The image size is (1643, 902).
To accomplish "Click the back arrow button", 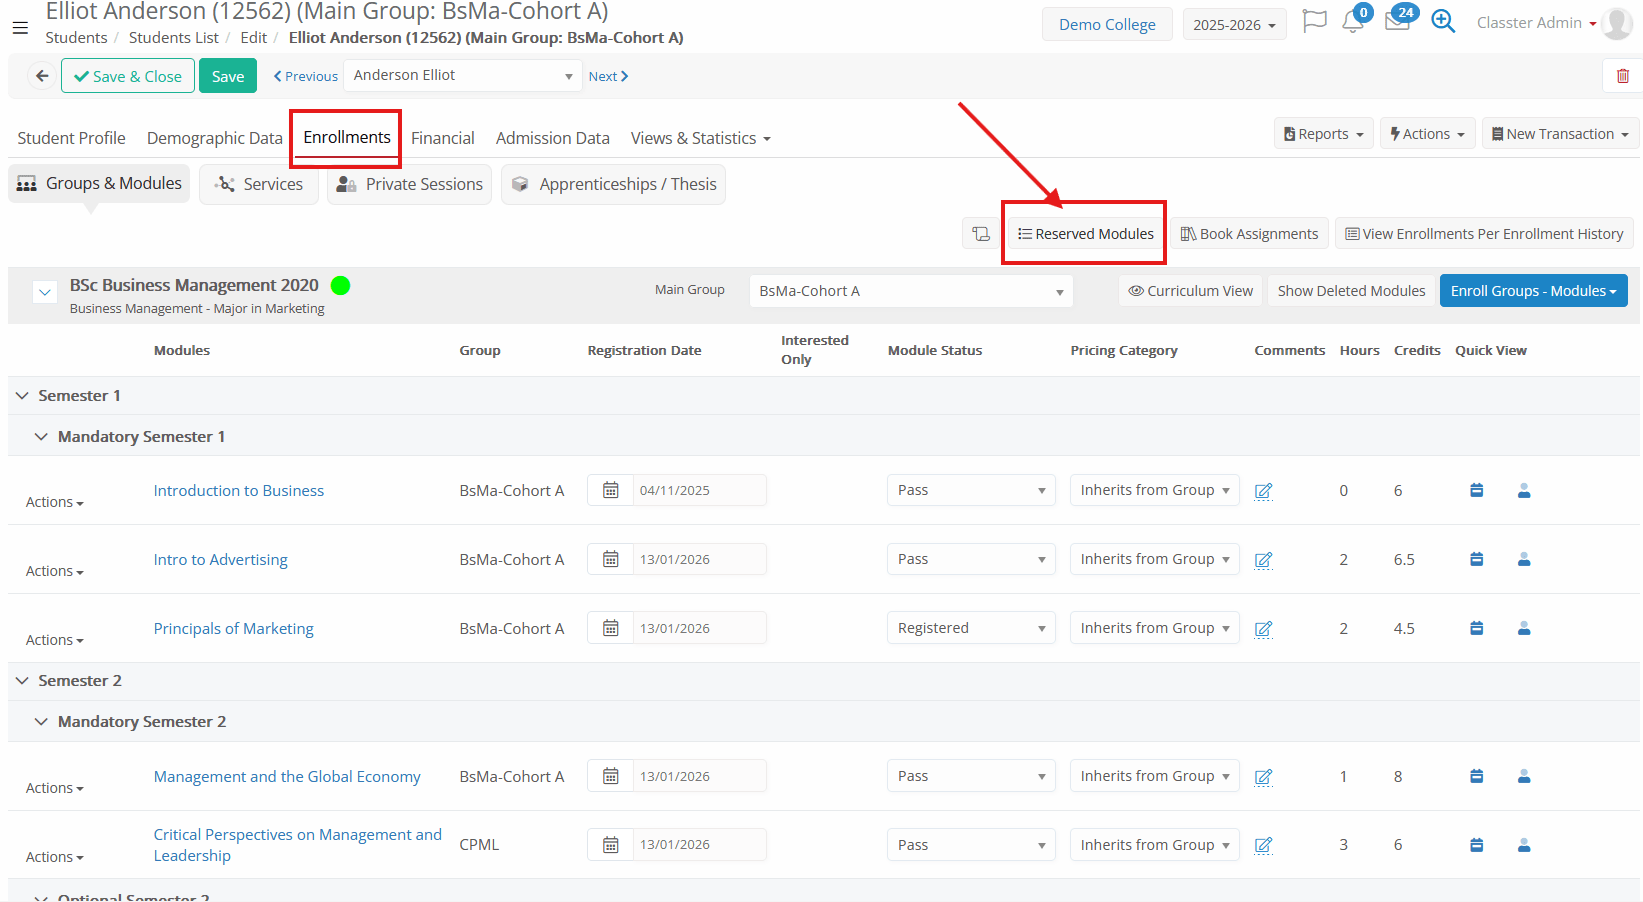I will pyautogui.click(x=41, y=76).
